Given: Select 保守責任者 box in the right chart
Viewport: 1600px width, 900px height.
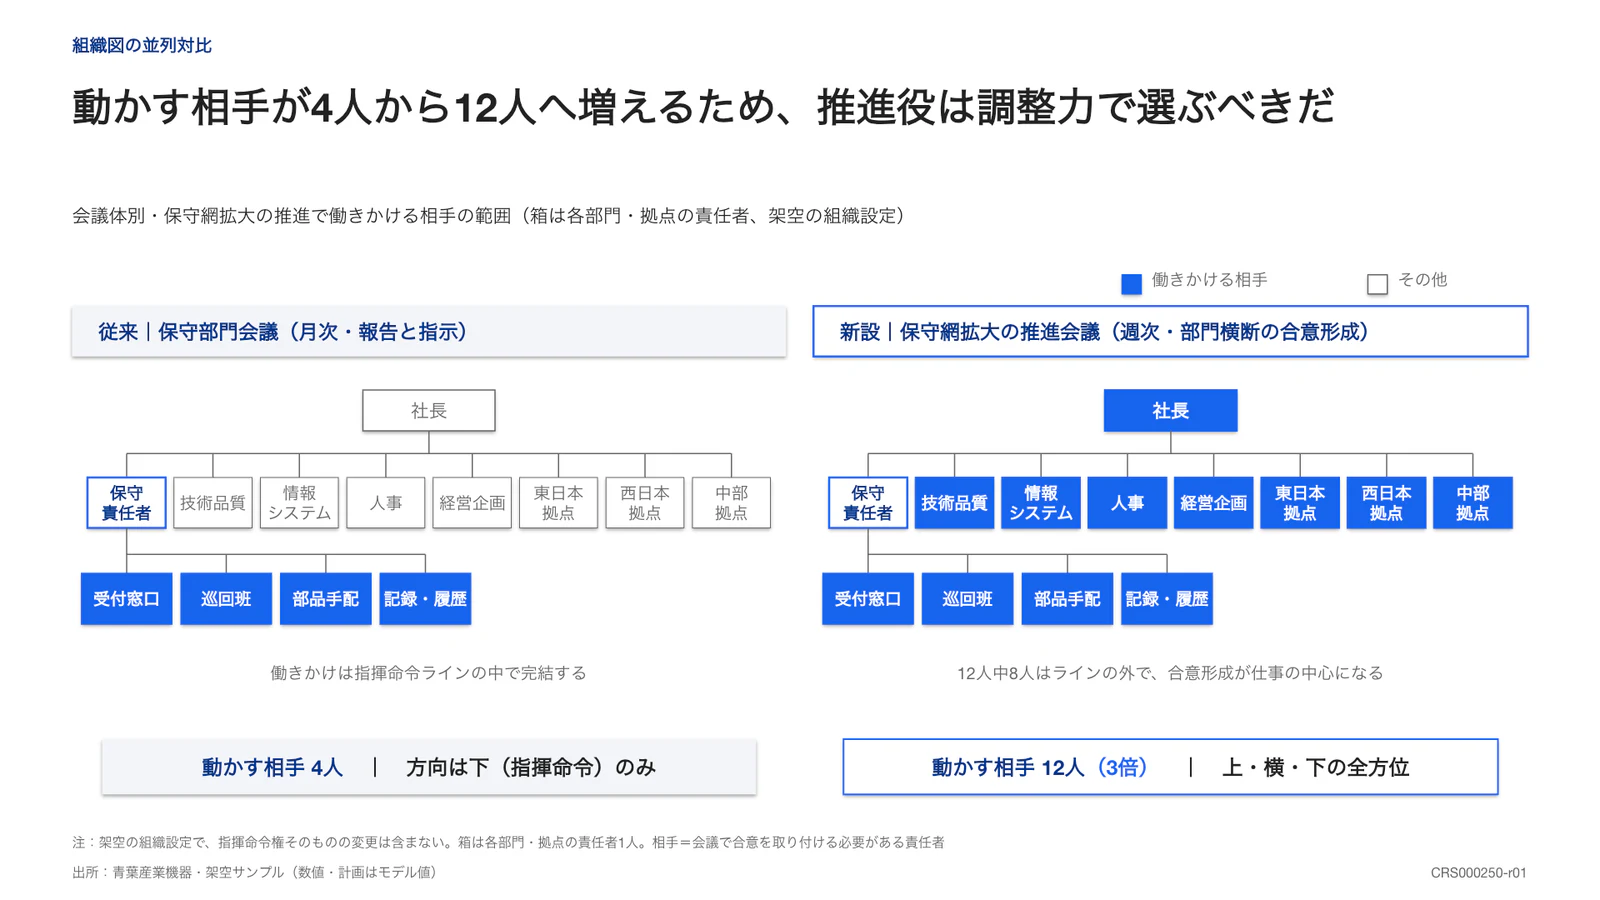Looking at the screenshot, I should coord(868,503).
